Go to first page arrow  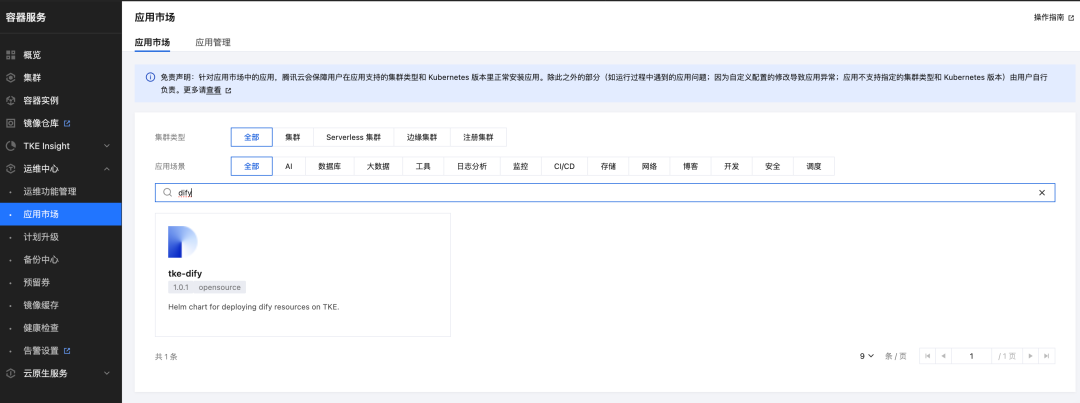click(928, 356)
